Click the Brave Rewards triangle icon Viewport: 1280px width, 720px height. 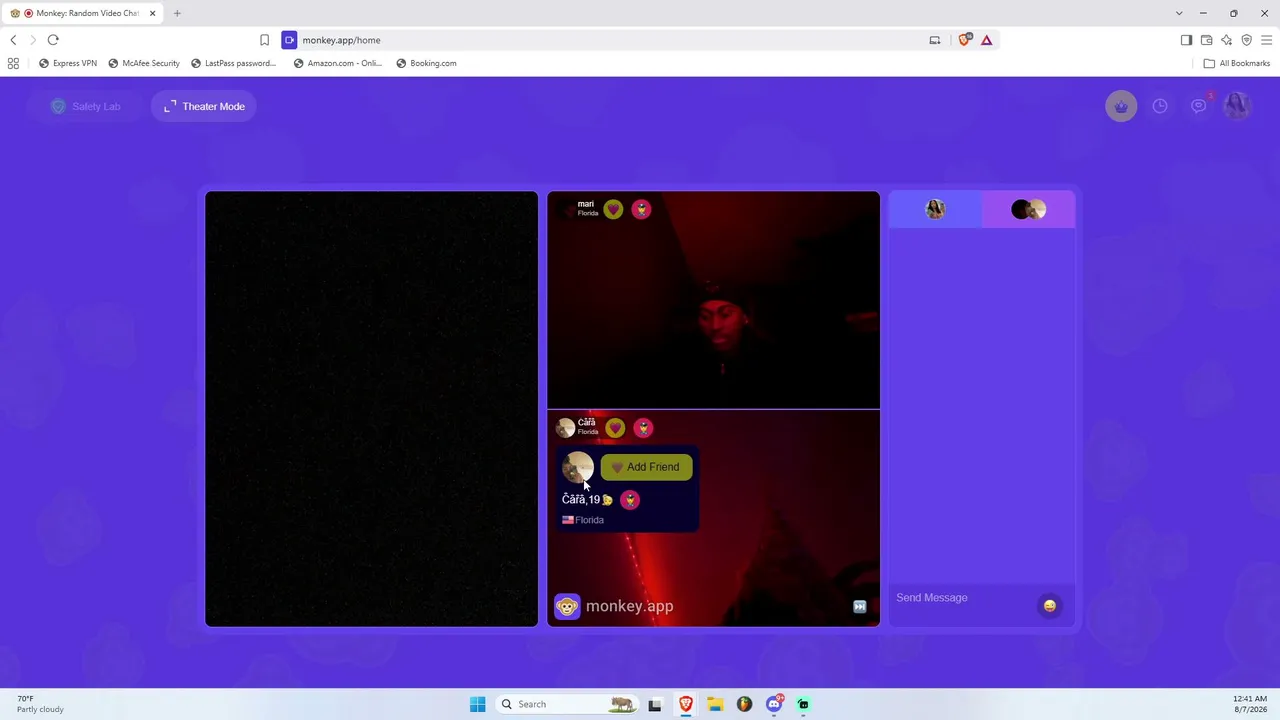coord(986,40)
